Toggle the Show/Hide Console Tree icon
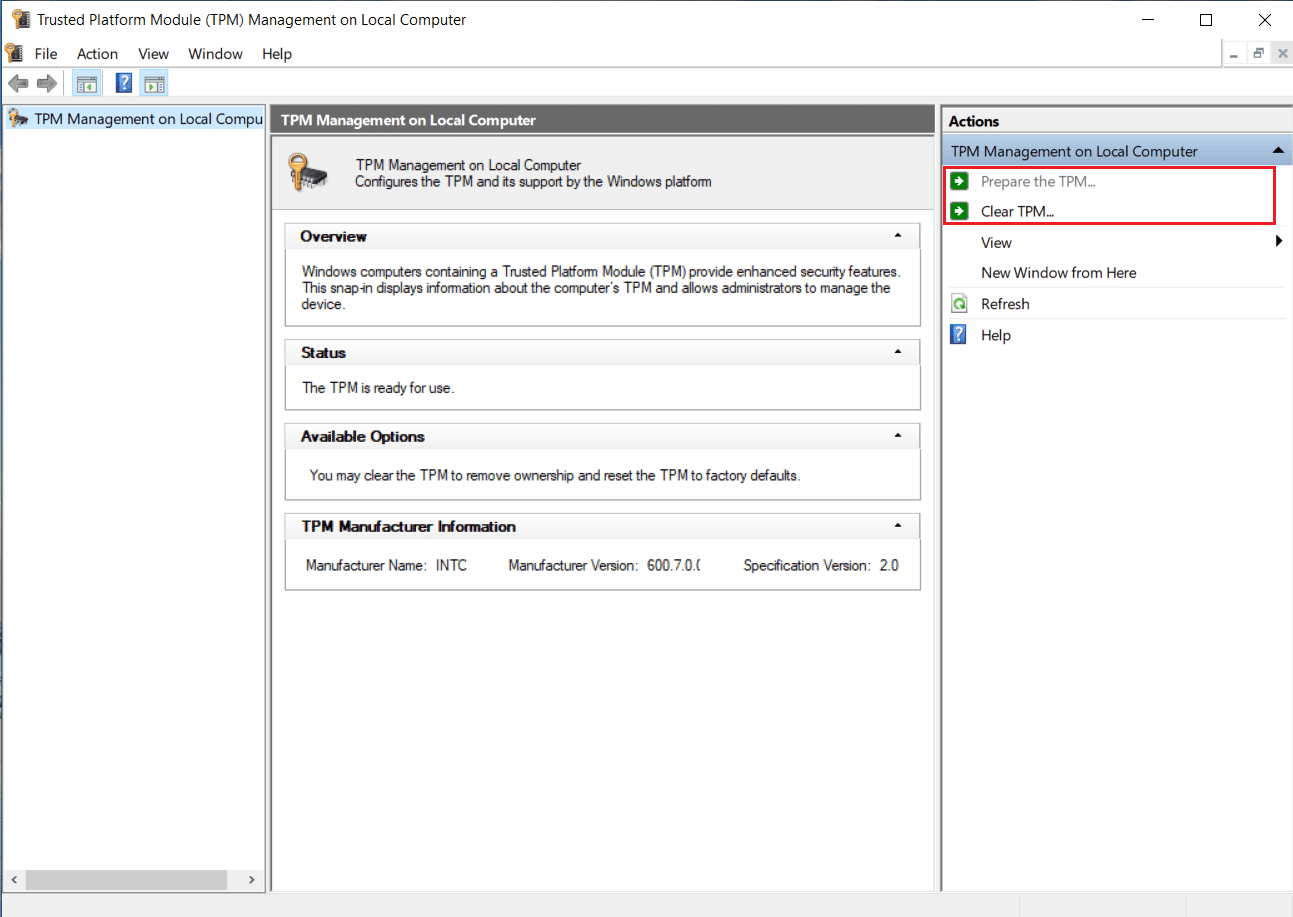1293x917 pixels. (x=86, y=83)
